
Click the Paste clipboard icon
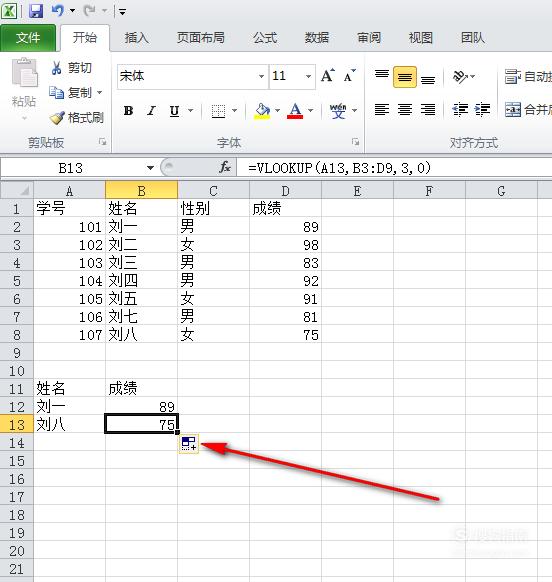[x=25, y=73]
